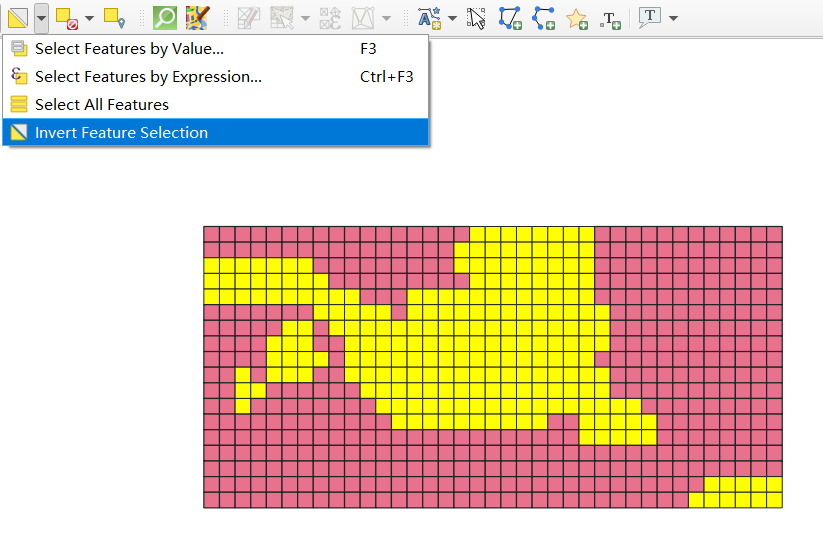The height and width of the screenshot is (552, 823).
Task: Open the dropdown next to Deselect Features
Action: 89,18
